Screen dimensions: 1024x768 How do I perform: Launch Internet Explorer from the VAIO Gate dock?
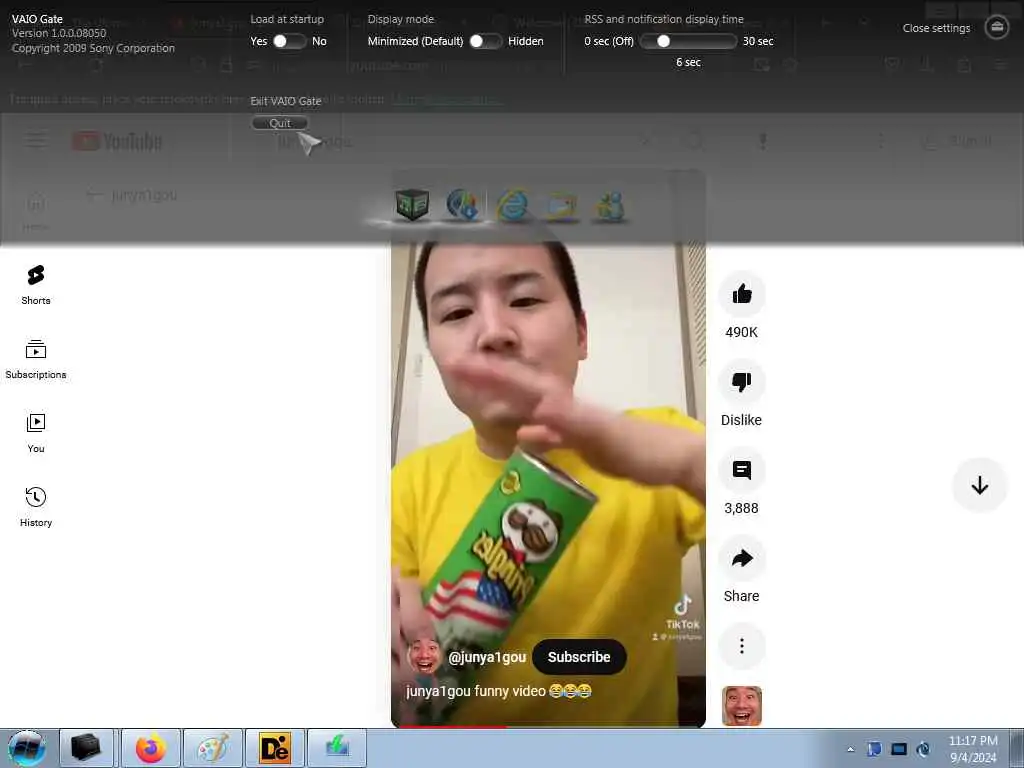point(512,205)
